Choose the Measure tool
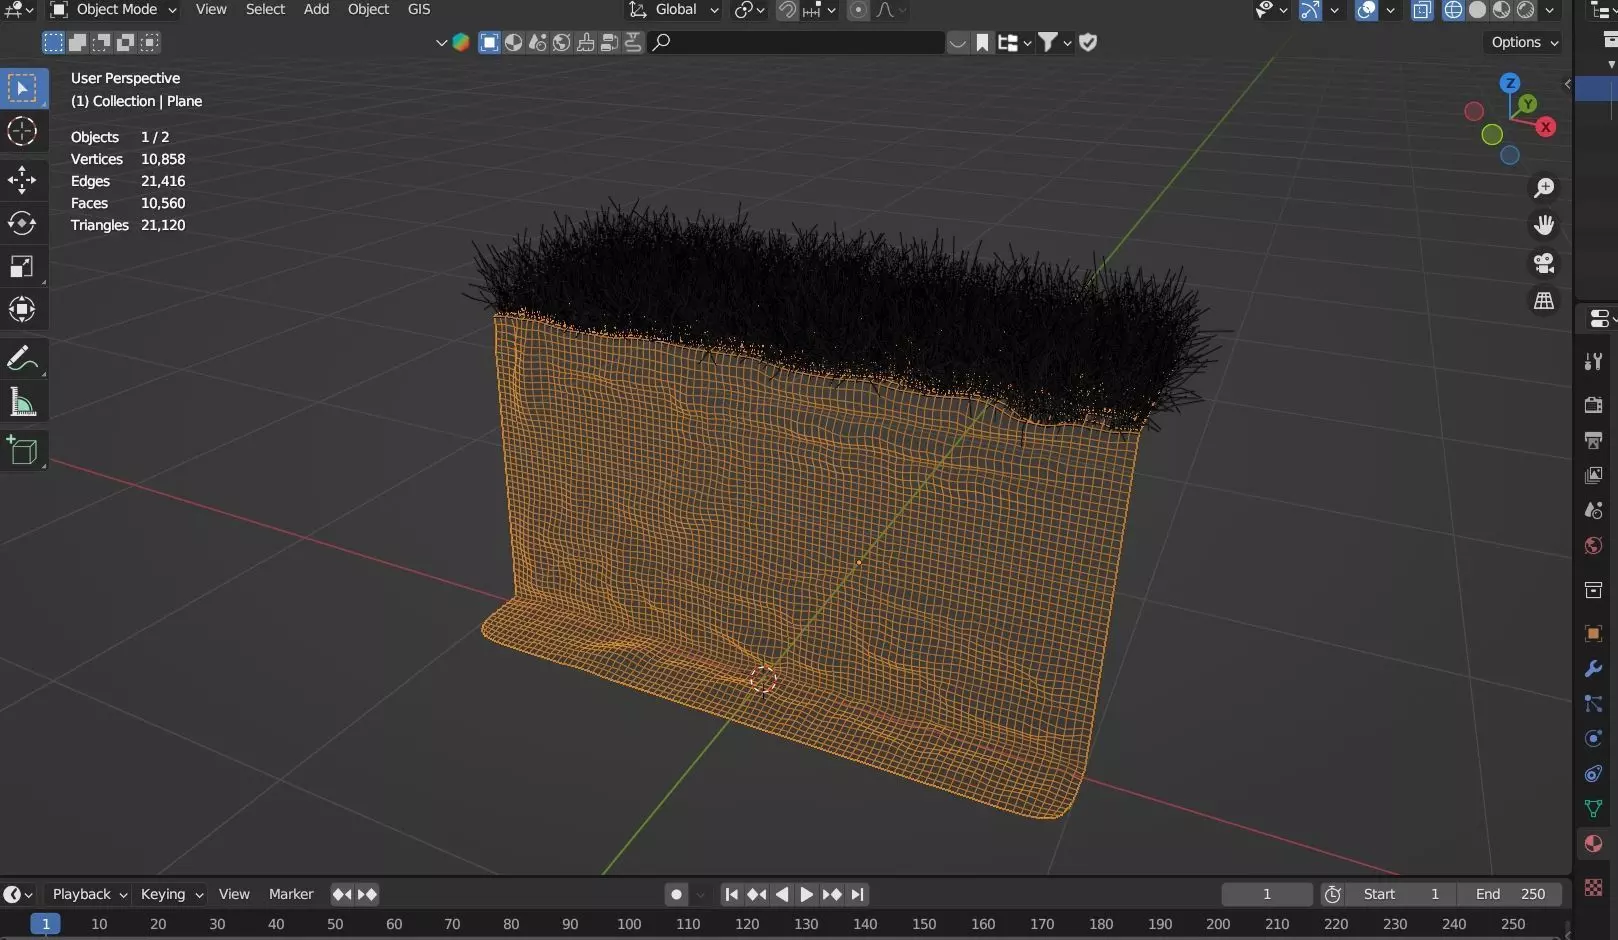 pyautogui.click(x=22, y=401)
